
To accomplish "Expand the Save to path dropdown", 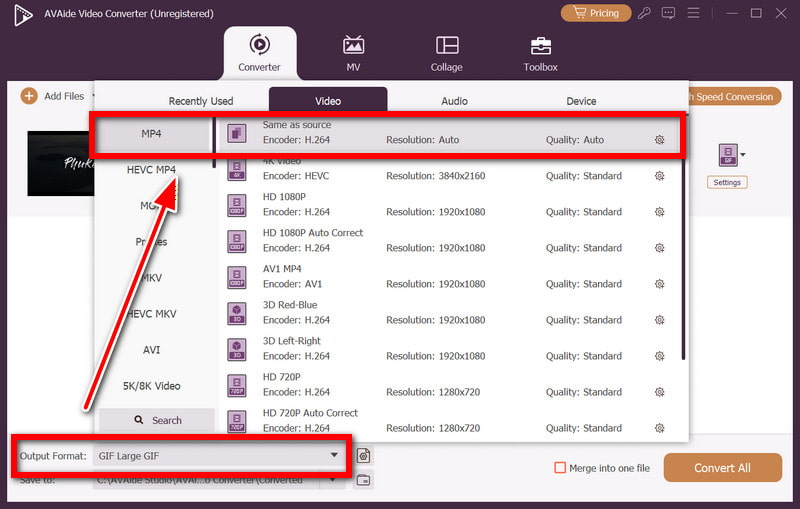I will pos(334,480).
